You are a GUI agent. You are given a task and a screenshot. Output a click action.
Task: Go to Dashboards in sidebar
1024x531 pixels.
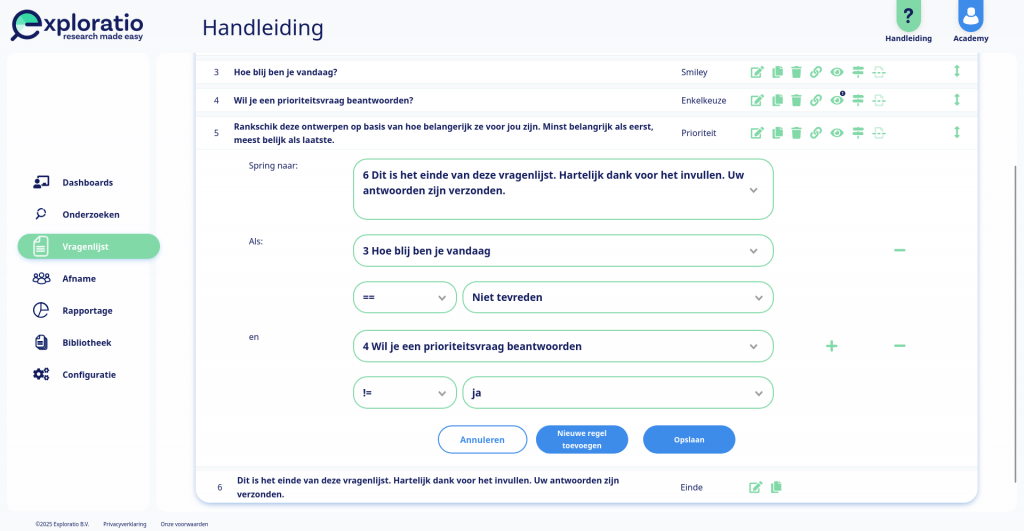[88, 182]
